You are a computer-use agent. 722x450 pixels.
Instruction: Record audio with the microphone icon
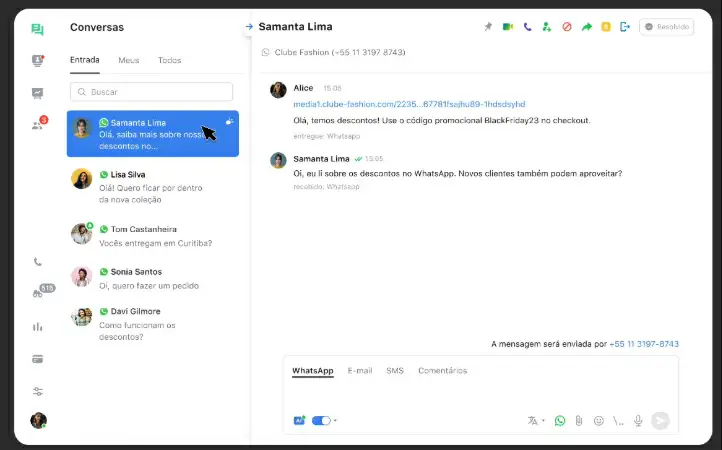638,421
